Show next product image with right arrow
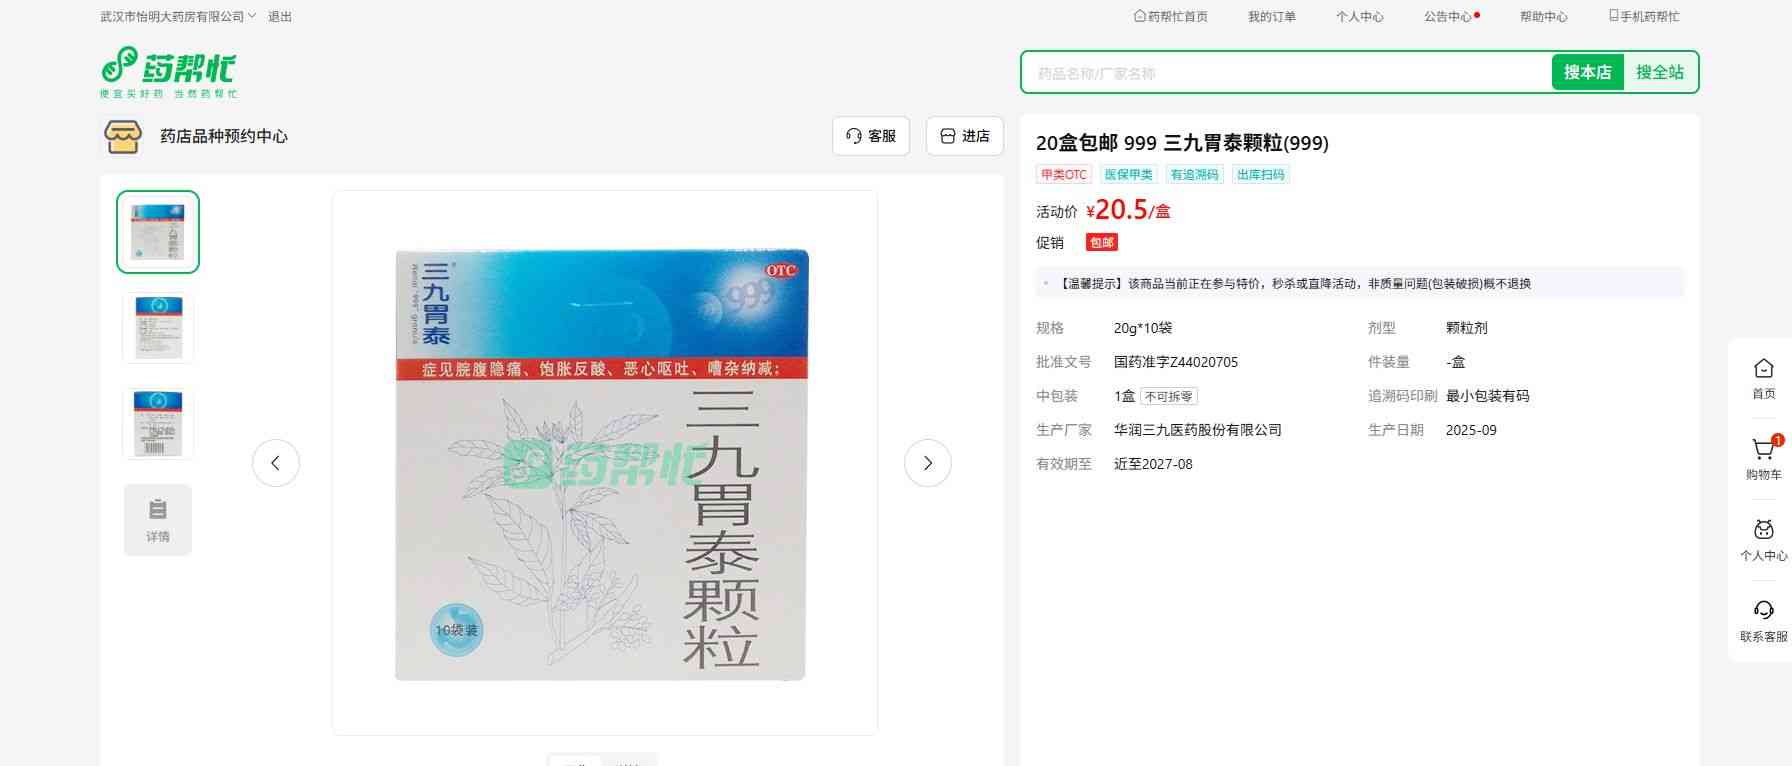Screen dimensions: 1792x766 [x=927, y=463]
